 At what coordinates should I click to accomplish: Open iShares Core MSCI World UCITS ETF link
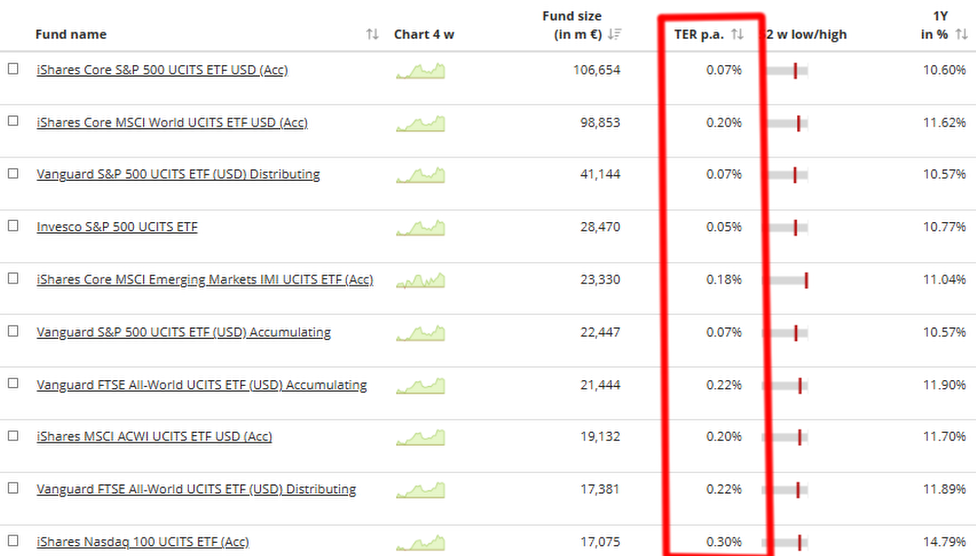pos(172,123)
